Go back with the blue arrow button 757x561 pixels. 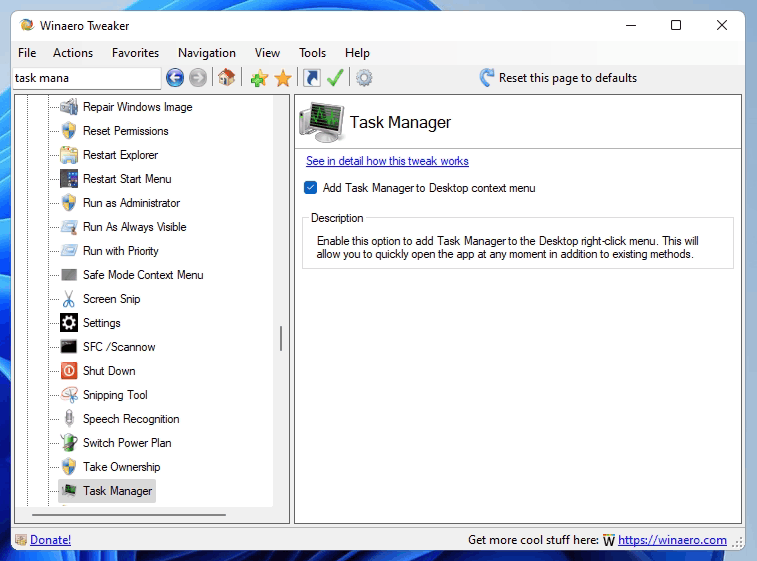pos(175,78)
